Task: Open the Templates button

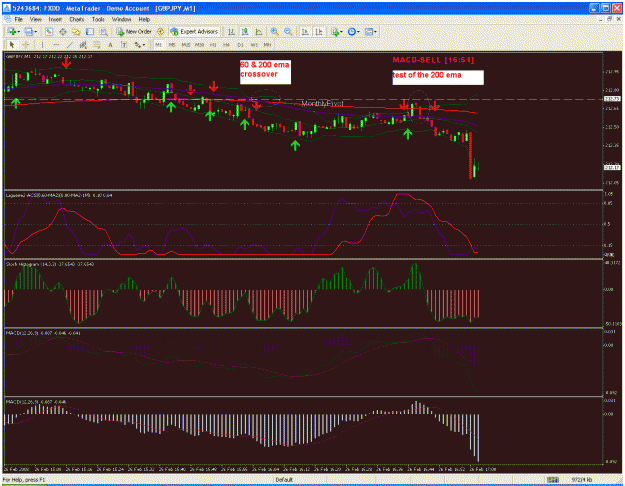Action: pos(368,31)
